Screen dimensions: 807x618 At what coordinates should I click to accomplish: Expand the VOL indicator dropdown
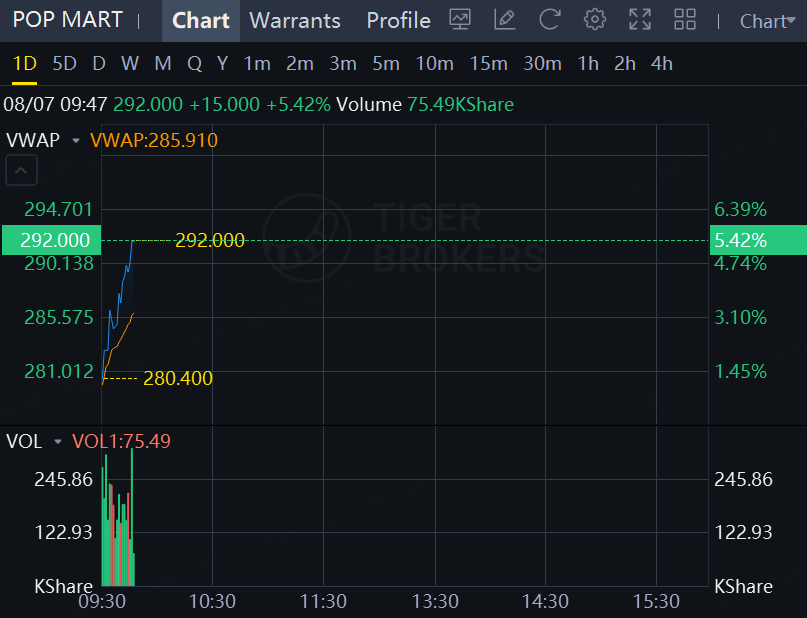(x=58, y=442)
